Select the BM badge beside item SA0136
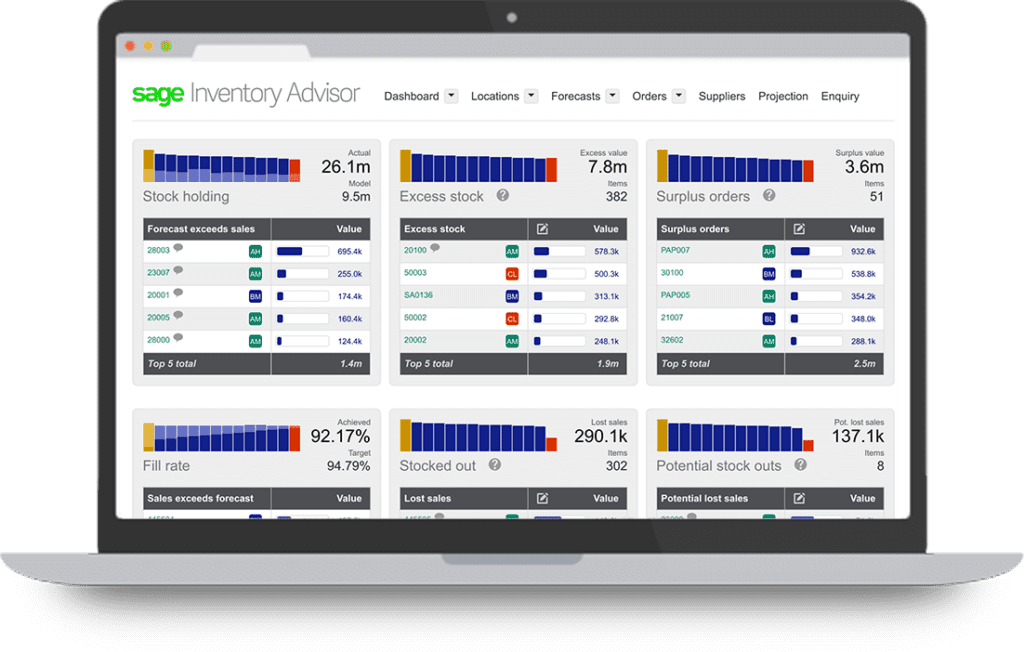This screenshot has width=1024, height=652. pos(513,296)
